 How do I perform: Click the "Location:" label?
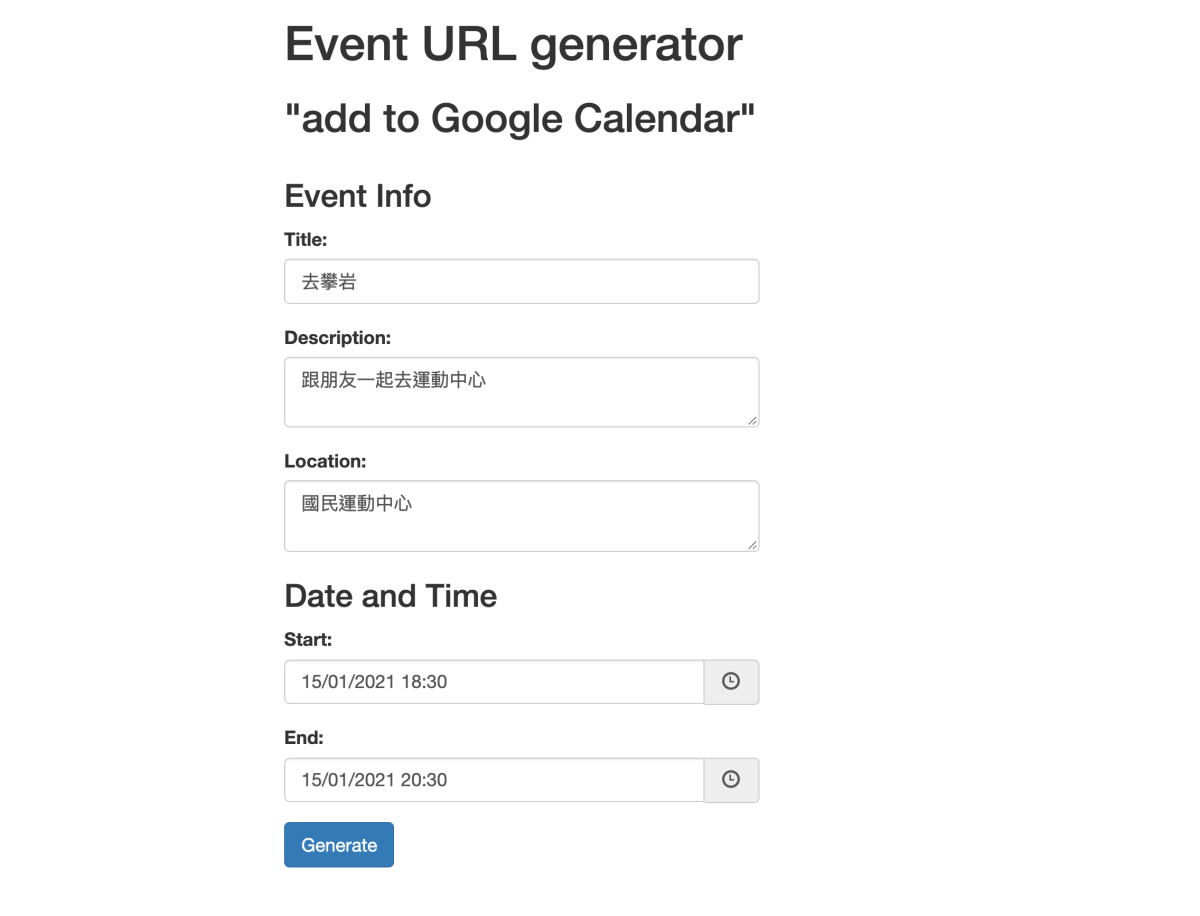pyautogui.click(x=325, y=462)
